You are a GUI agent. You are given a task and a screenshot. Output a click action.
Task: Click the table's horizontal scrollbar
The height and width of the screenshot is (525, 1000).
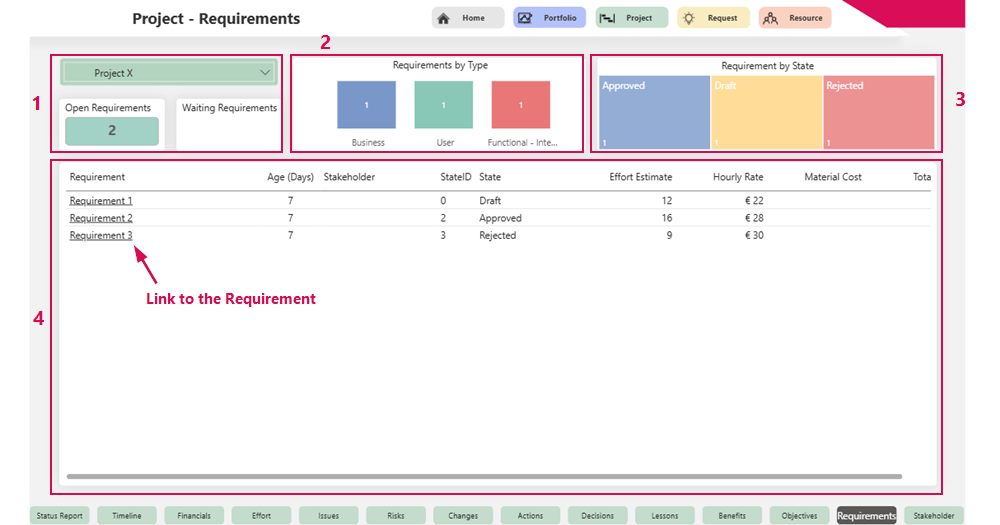(x=484, y=477)
